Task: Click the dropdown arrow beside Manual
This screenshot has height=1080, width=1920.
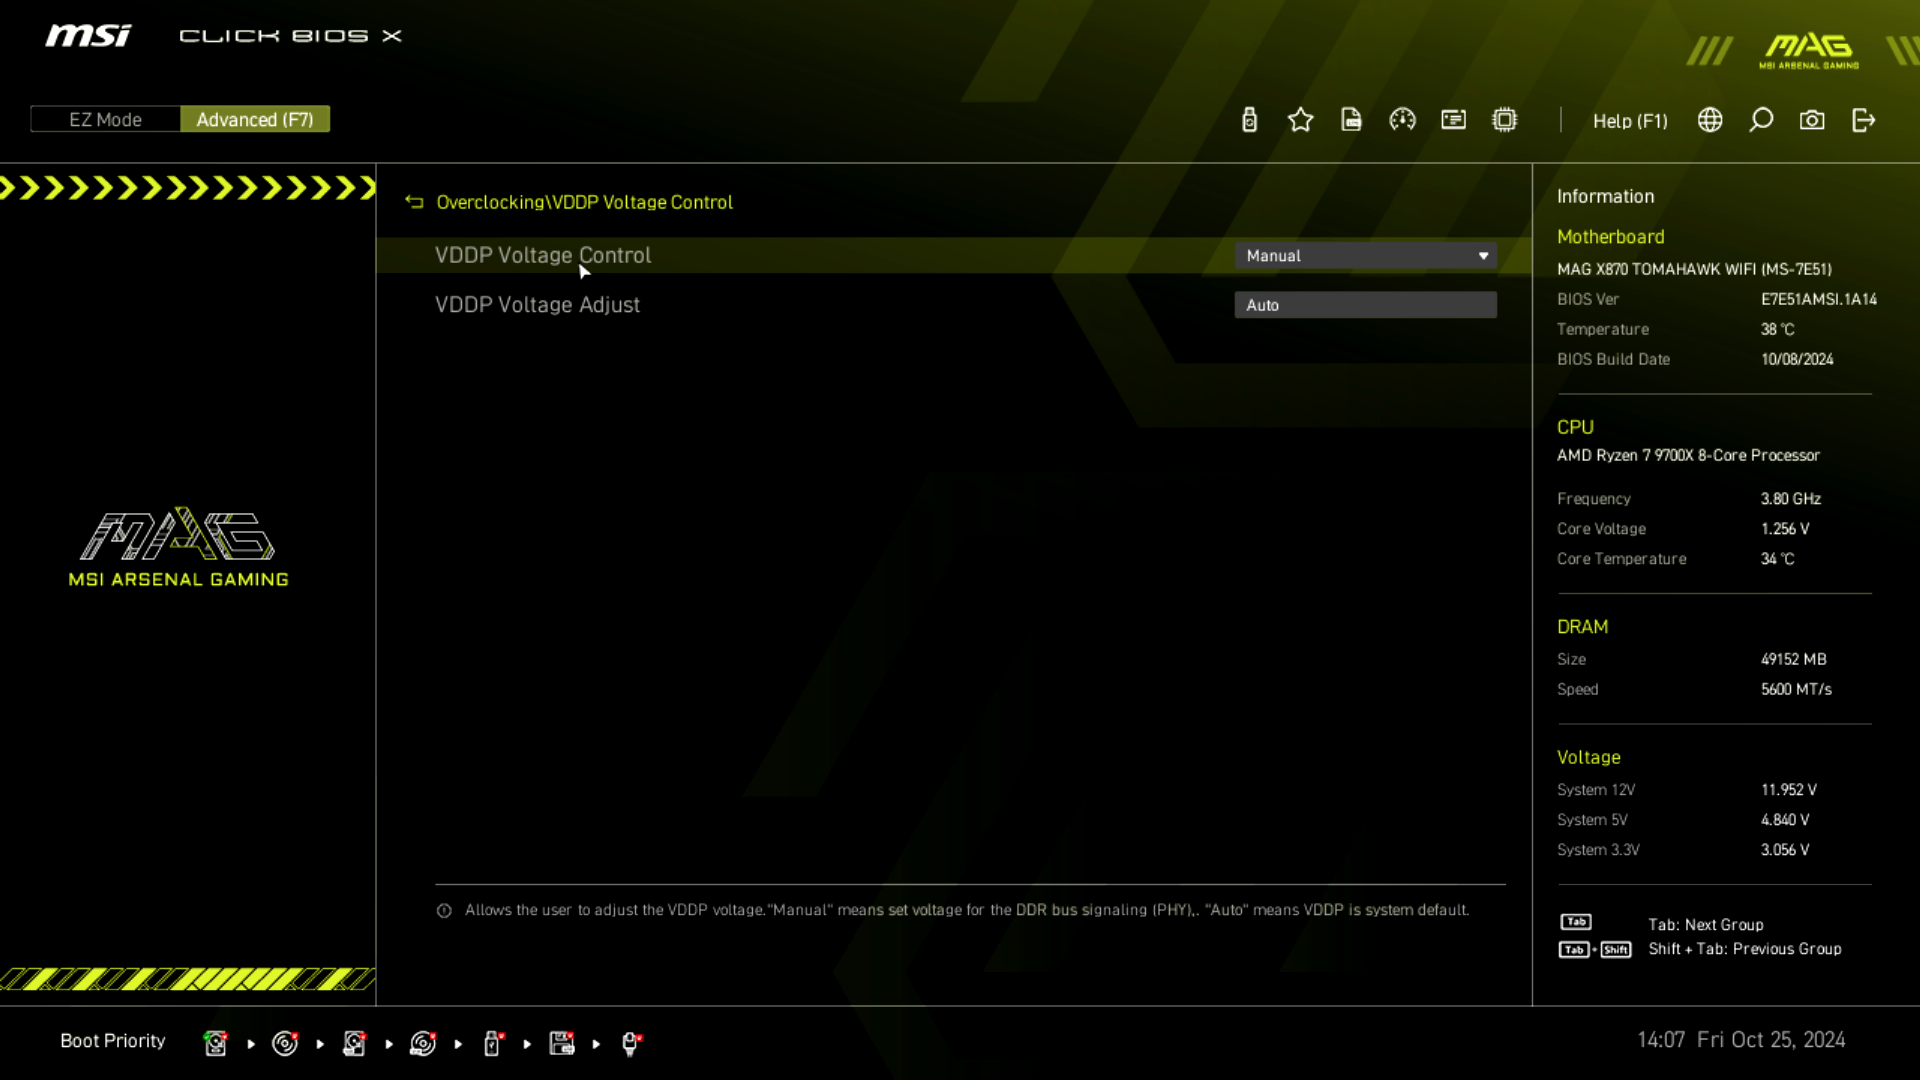Action: pyautogui.click(x=1483, y=256)
